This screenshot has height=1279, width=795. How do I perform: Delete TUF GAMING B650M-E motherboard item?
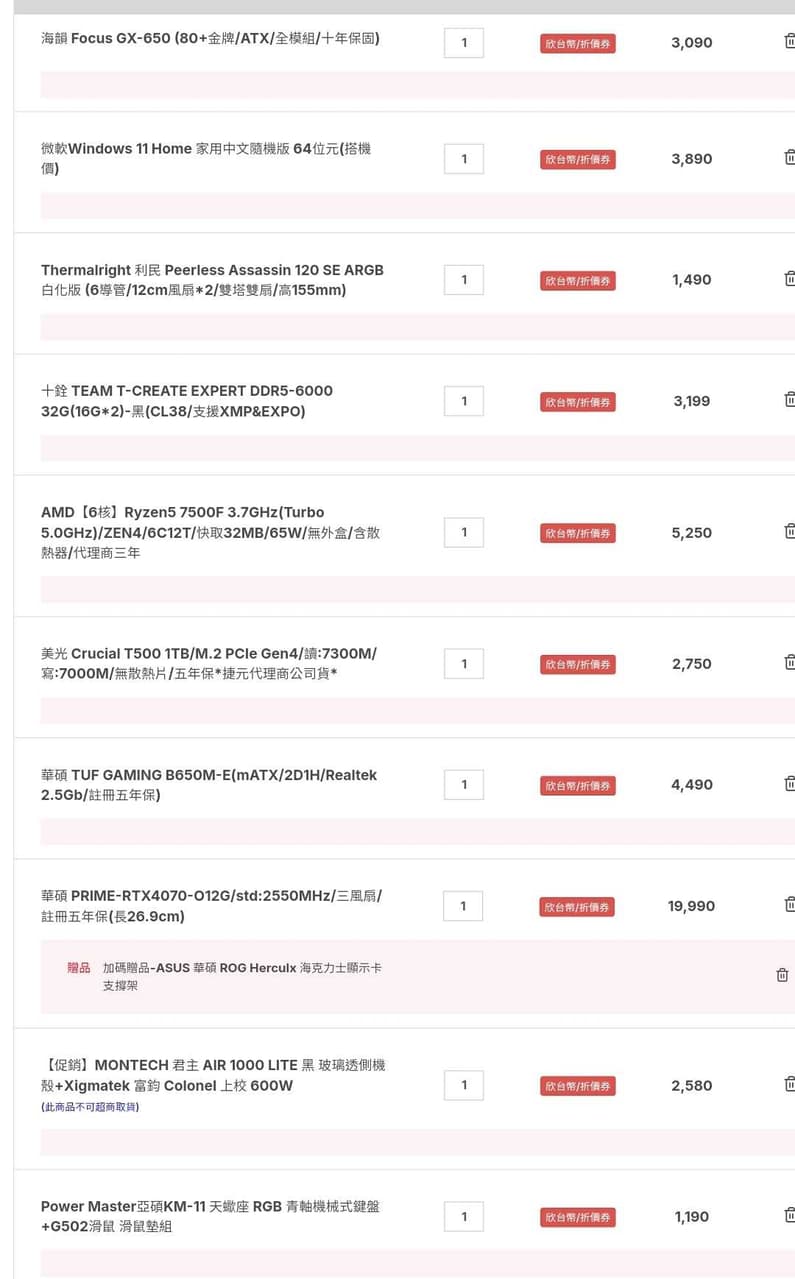click(789, 784)
